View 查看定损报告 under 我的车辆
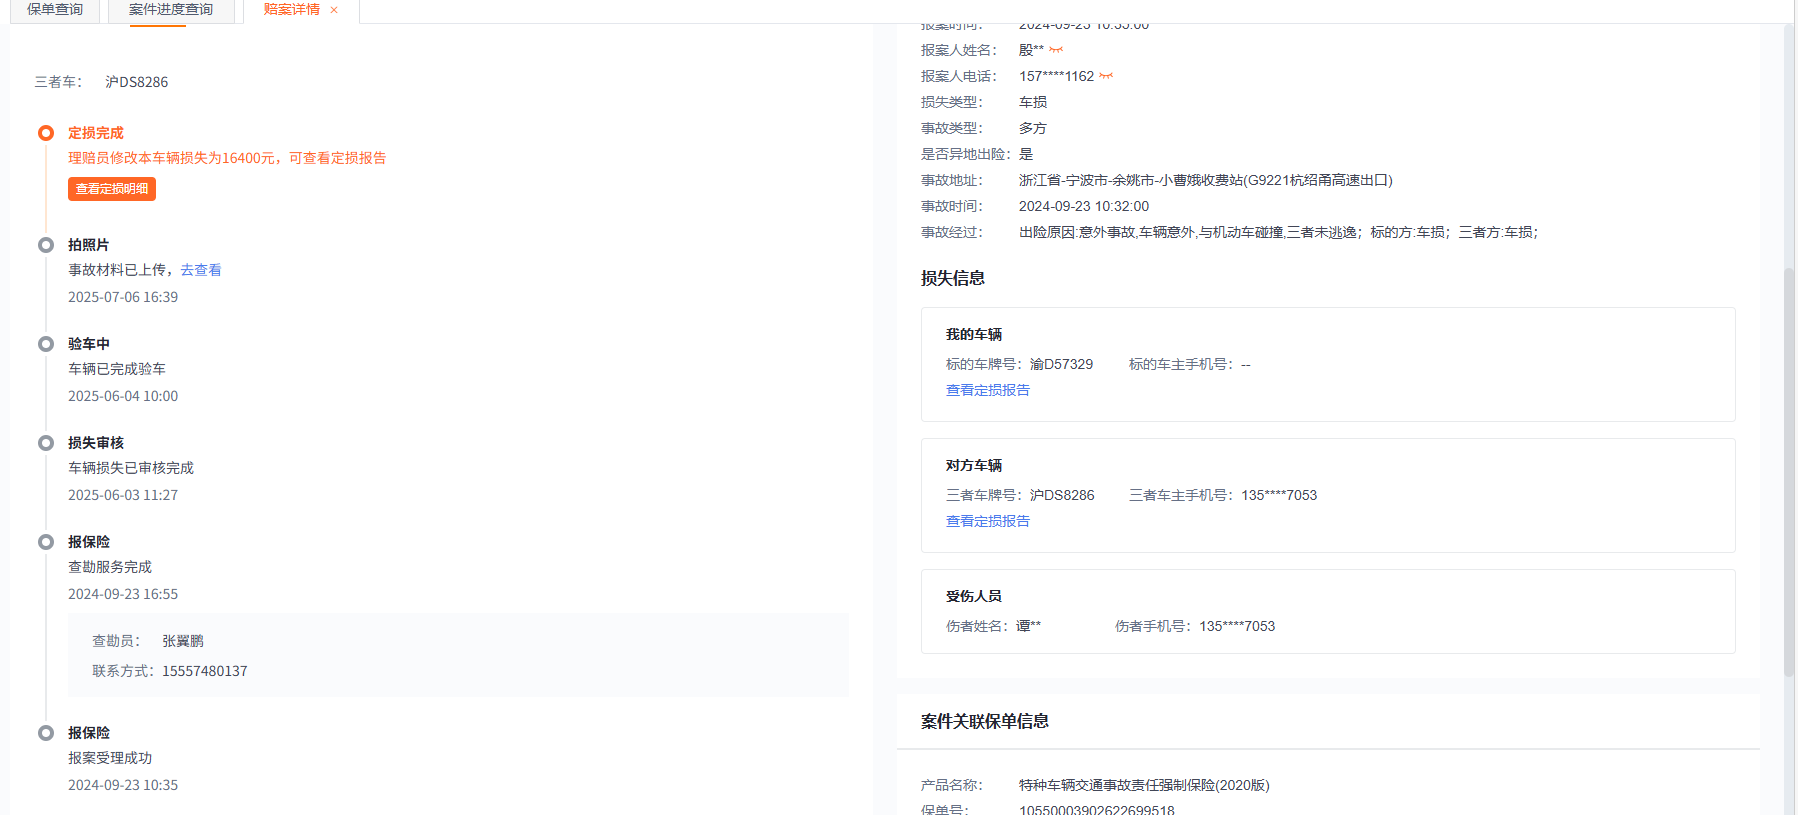The image size is (1798, 815). tap(987, 390)
